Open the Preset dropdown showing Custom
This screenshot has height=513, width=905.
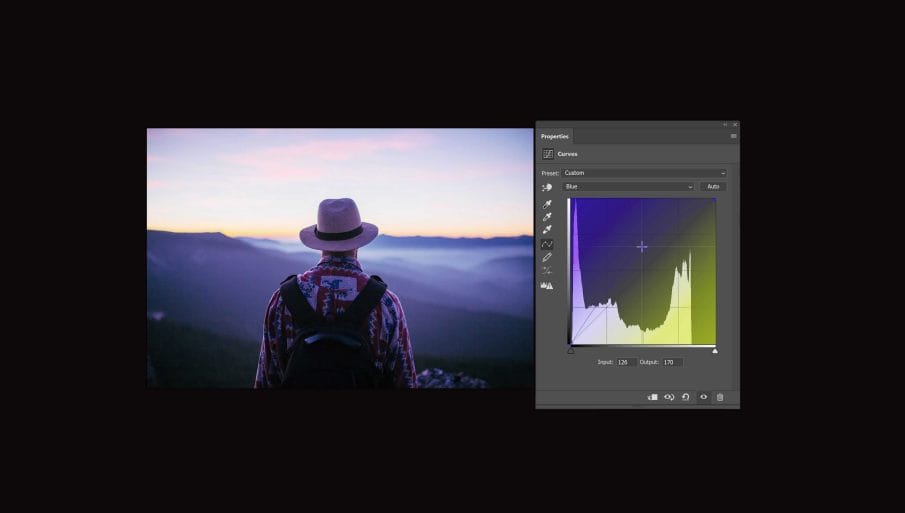tap(644, 173)
